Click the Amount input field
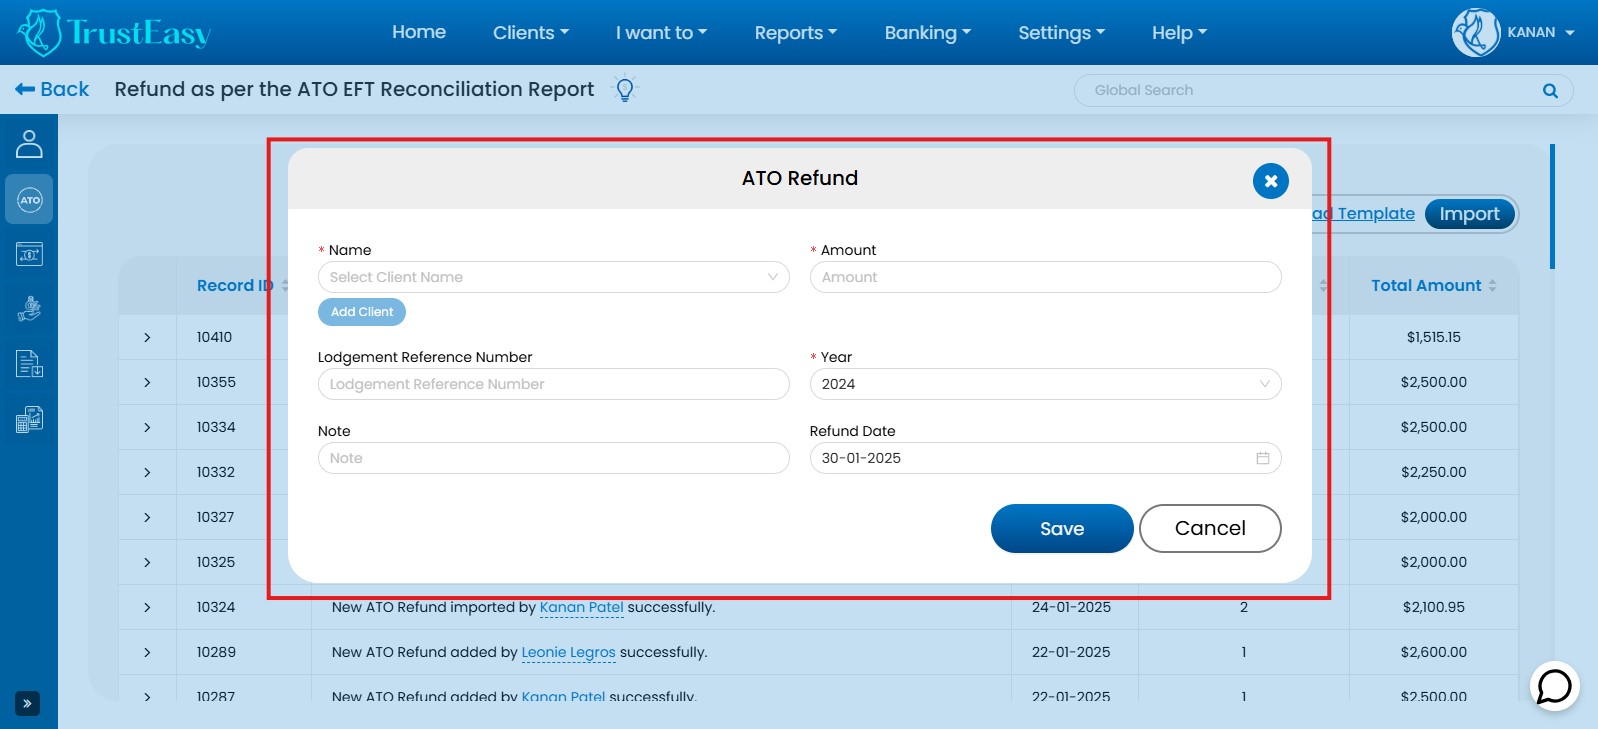 tap(1045, 277)
